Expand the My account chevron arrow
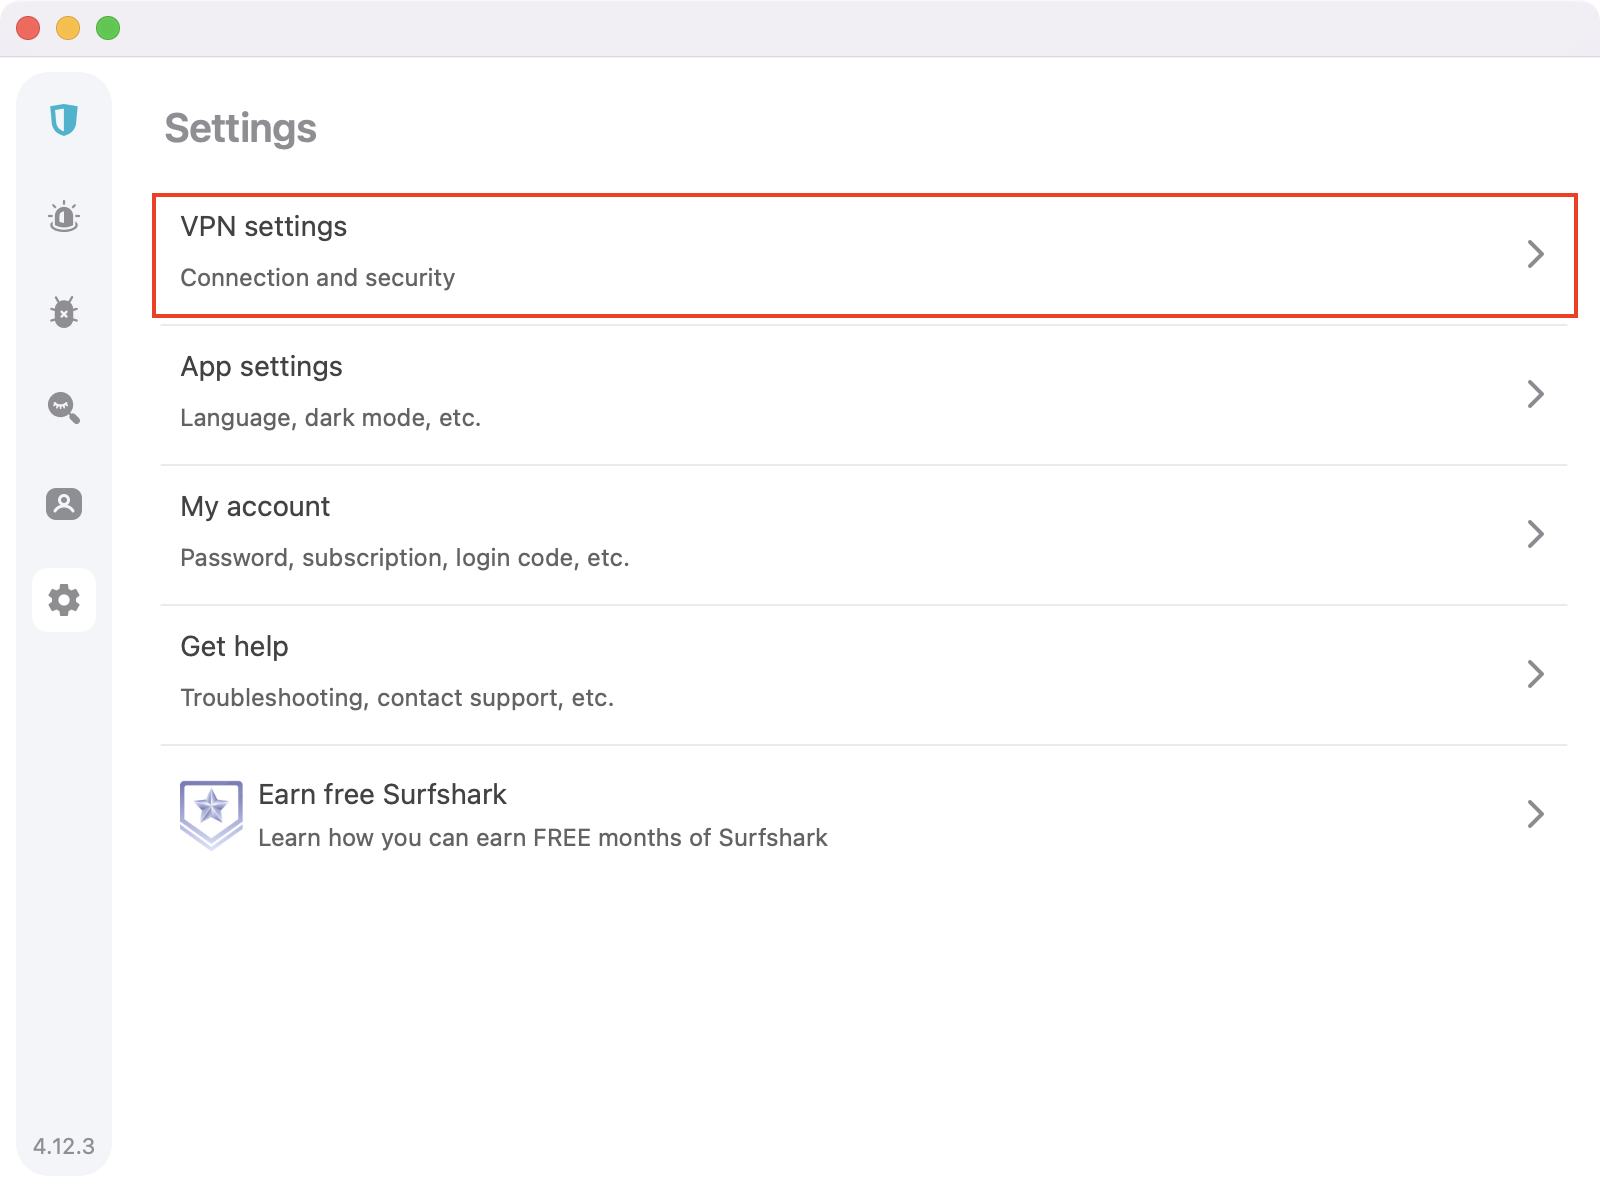 pos(1536,534)
